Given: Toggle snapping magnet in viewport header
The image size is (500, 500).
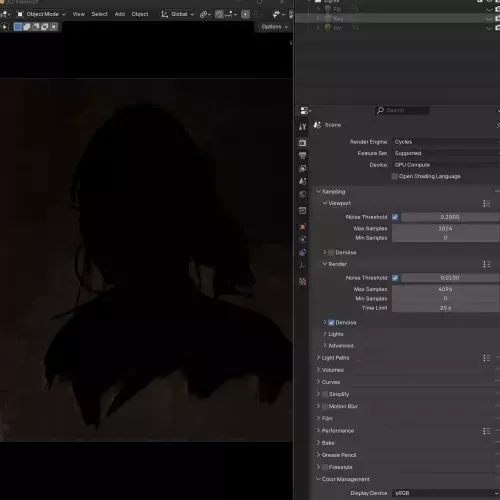Looking at the screenshot, I should tap(219, 14).
